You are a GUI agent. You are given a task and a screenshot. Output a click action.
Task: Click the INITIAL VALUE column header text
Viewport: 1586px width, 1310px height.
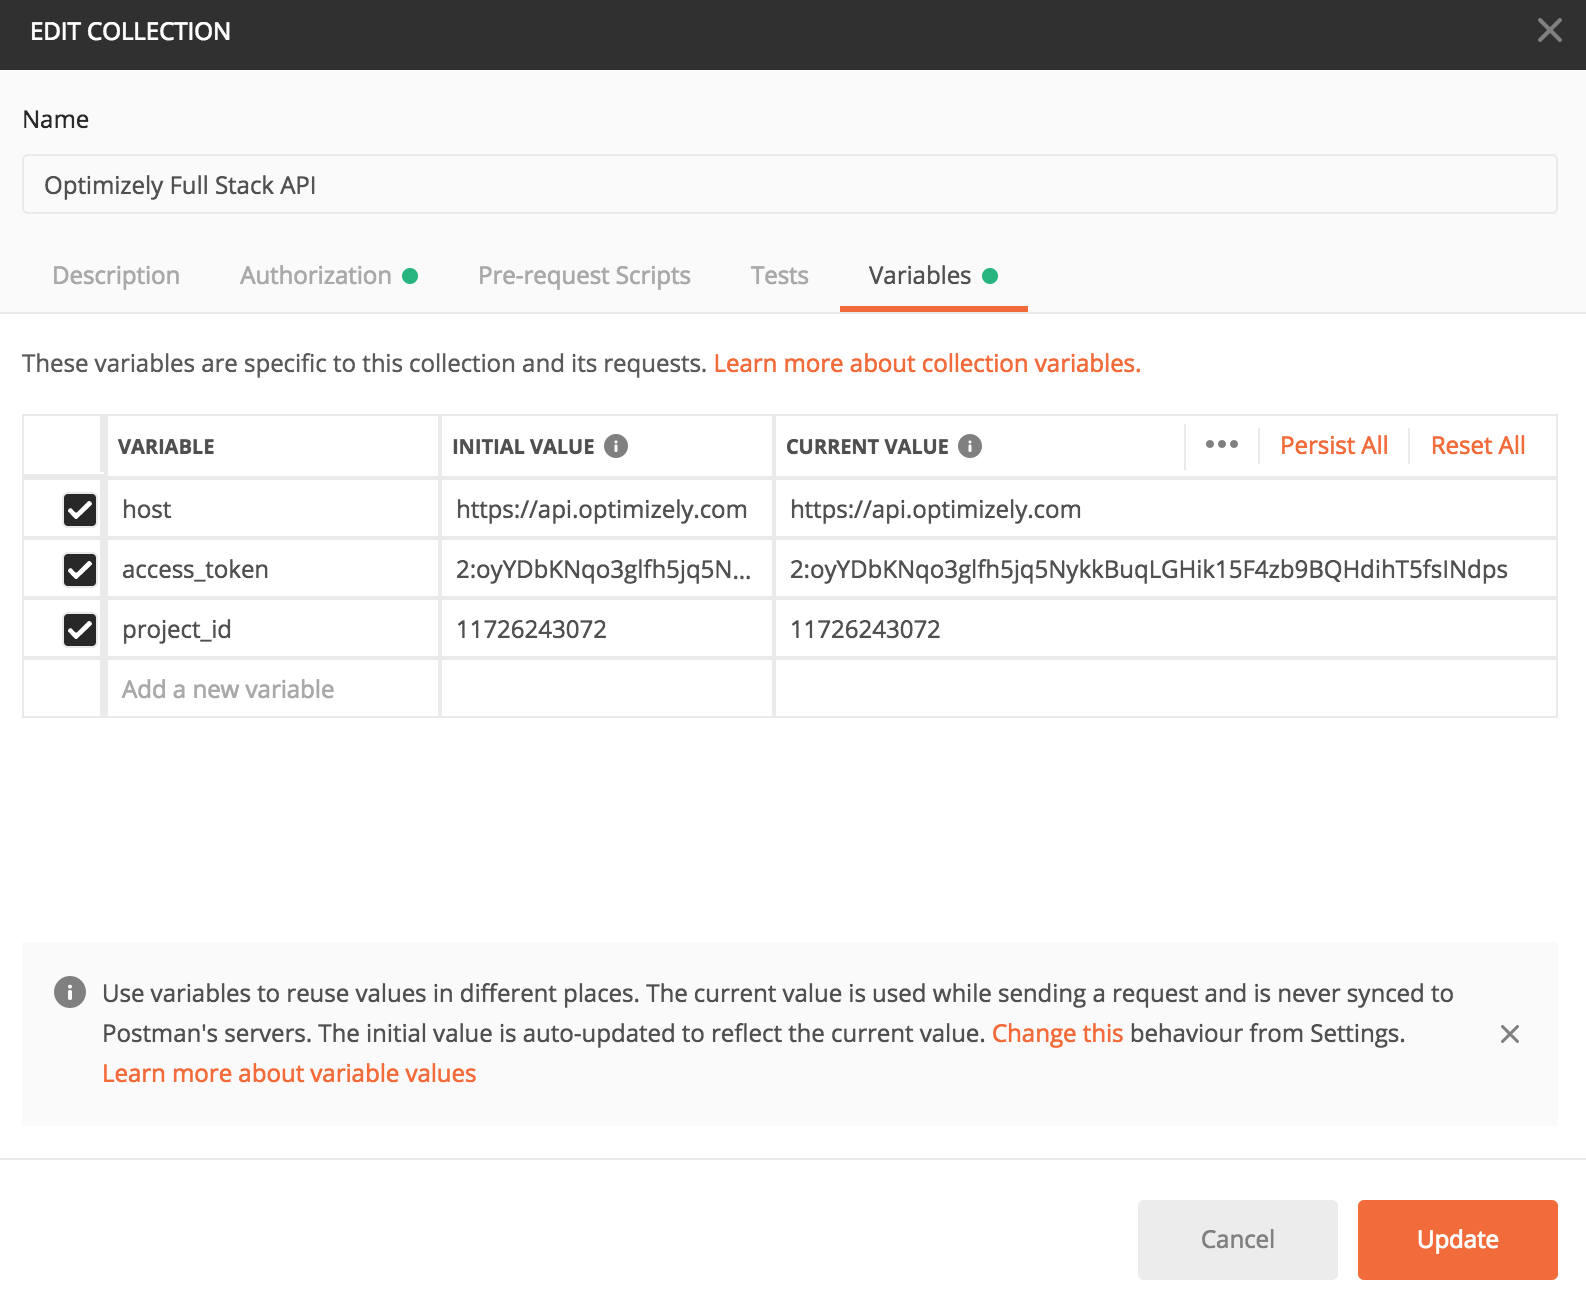click(x=523, y=447)
